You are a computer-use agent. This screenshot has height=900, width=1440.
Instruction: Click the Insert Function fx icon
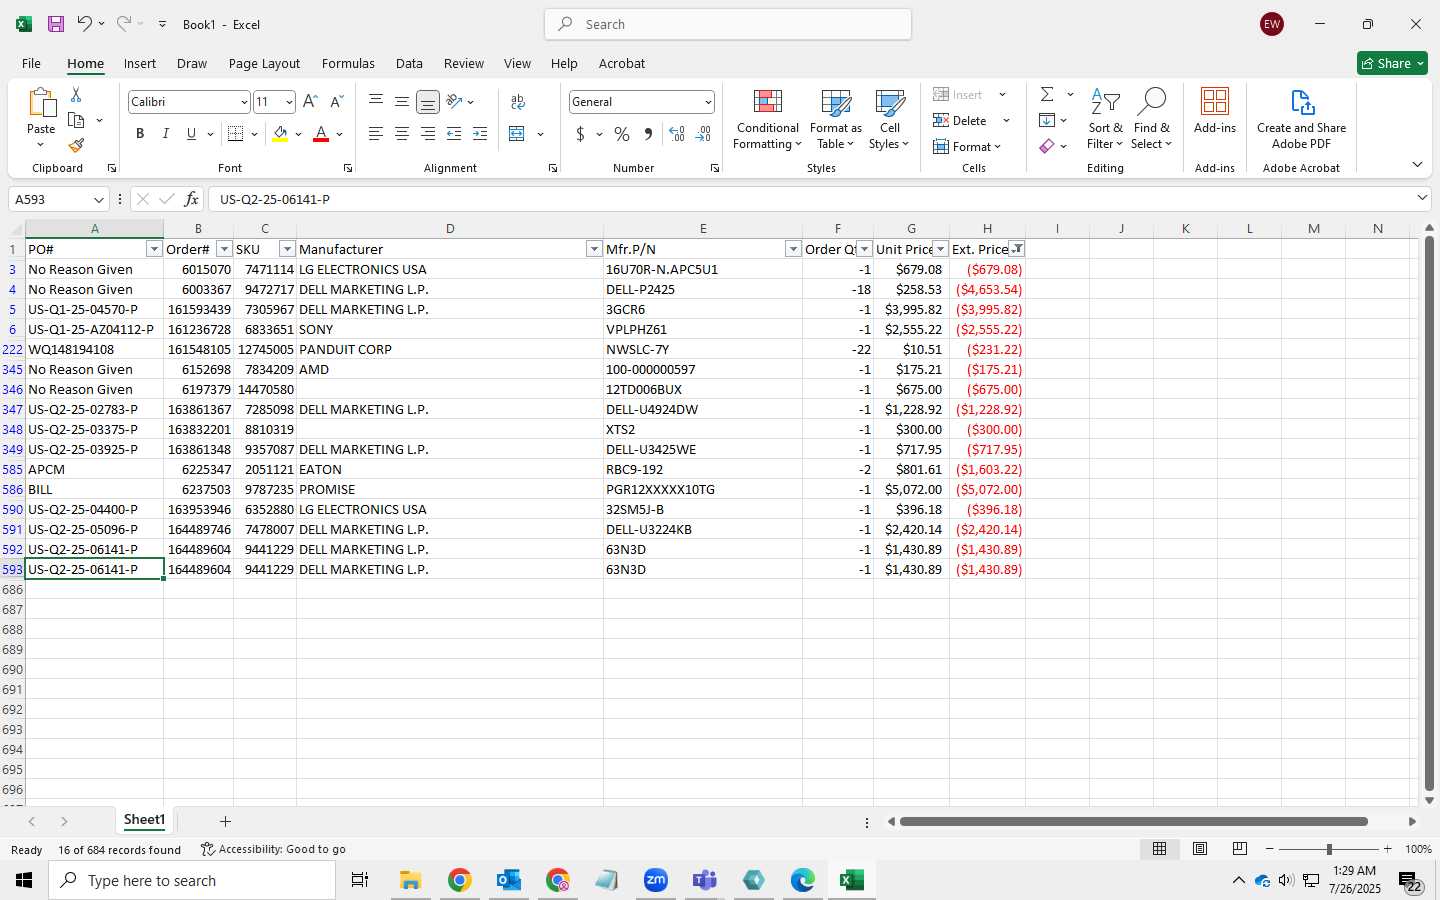[x=191, y=199]
